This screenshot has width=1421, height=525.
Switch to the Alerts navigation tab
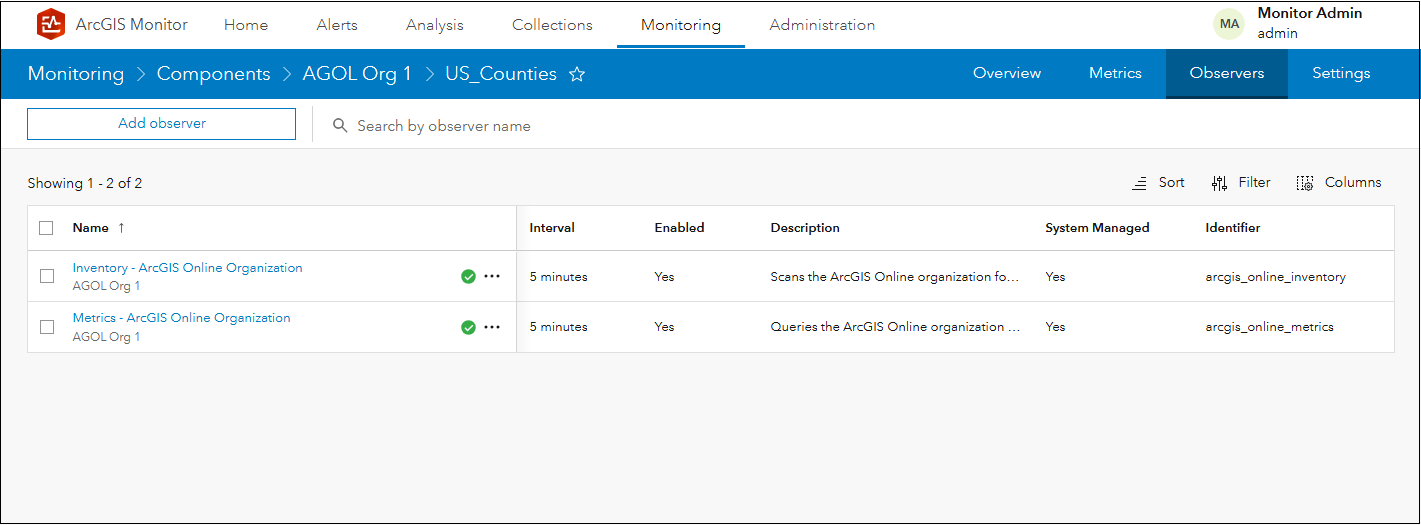(x=337, y=25)
